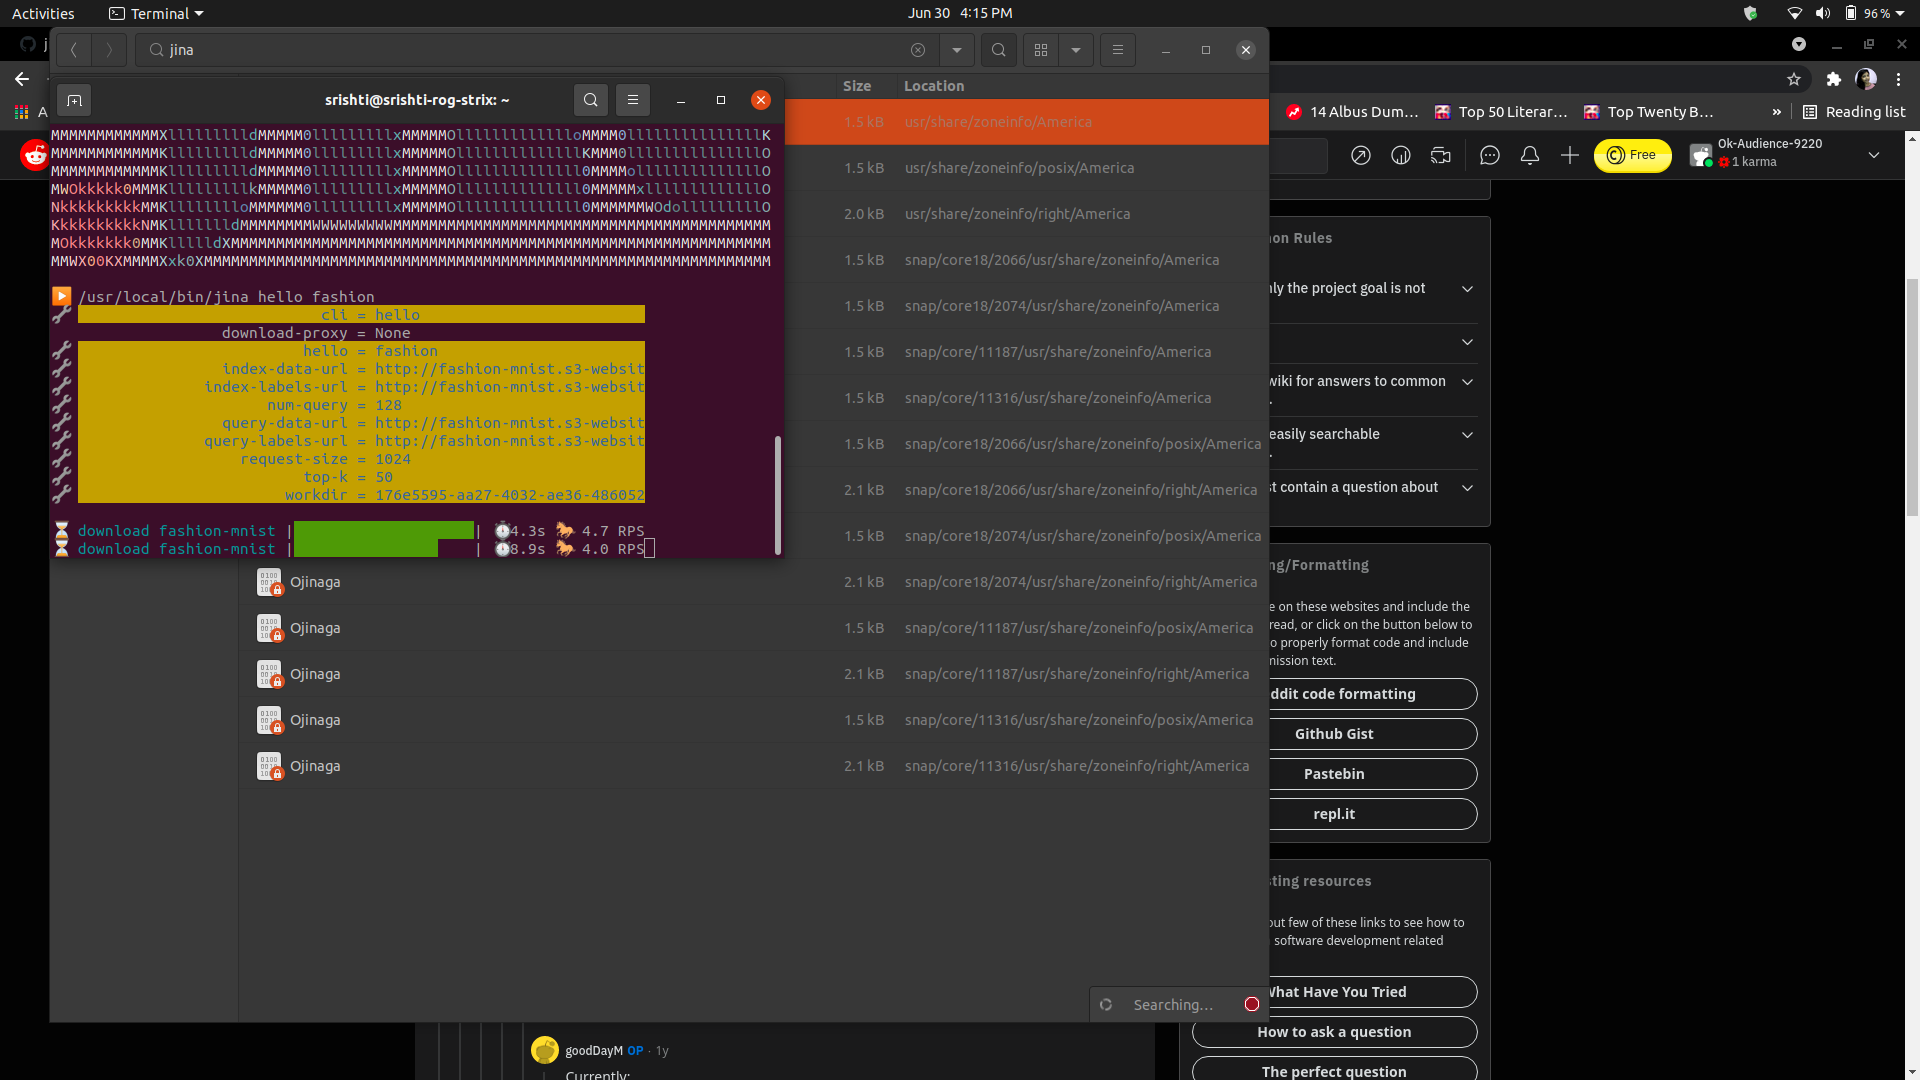Open Reddit notifications bell
1920x1080 pixels.
pyautogui.click(x=1530, y=155)
